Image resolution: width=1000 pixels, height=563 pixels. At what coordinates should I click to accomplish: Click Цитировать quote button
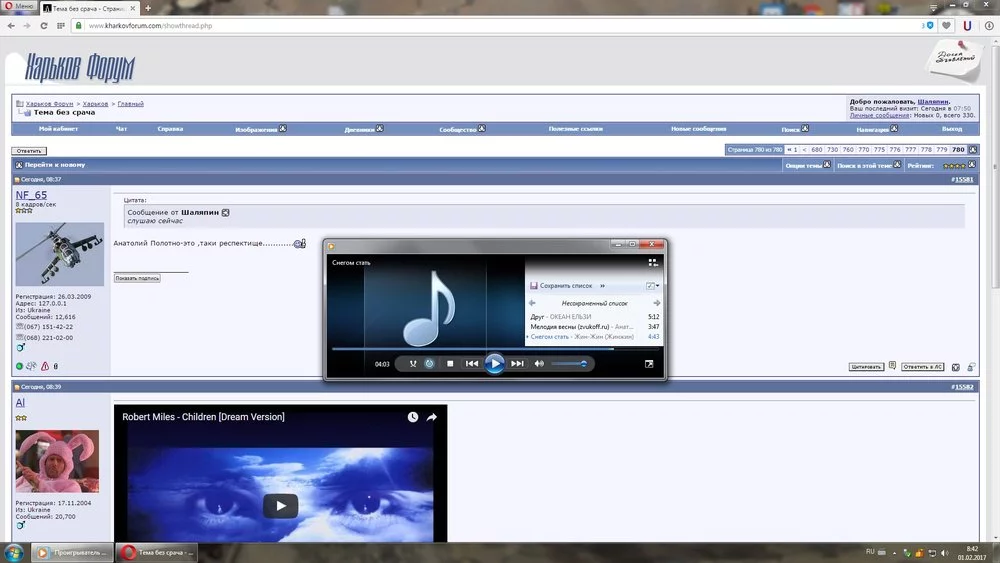pos(866,367)
